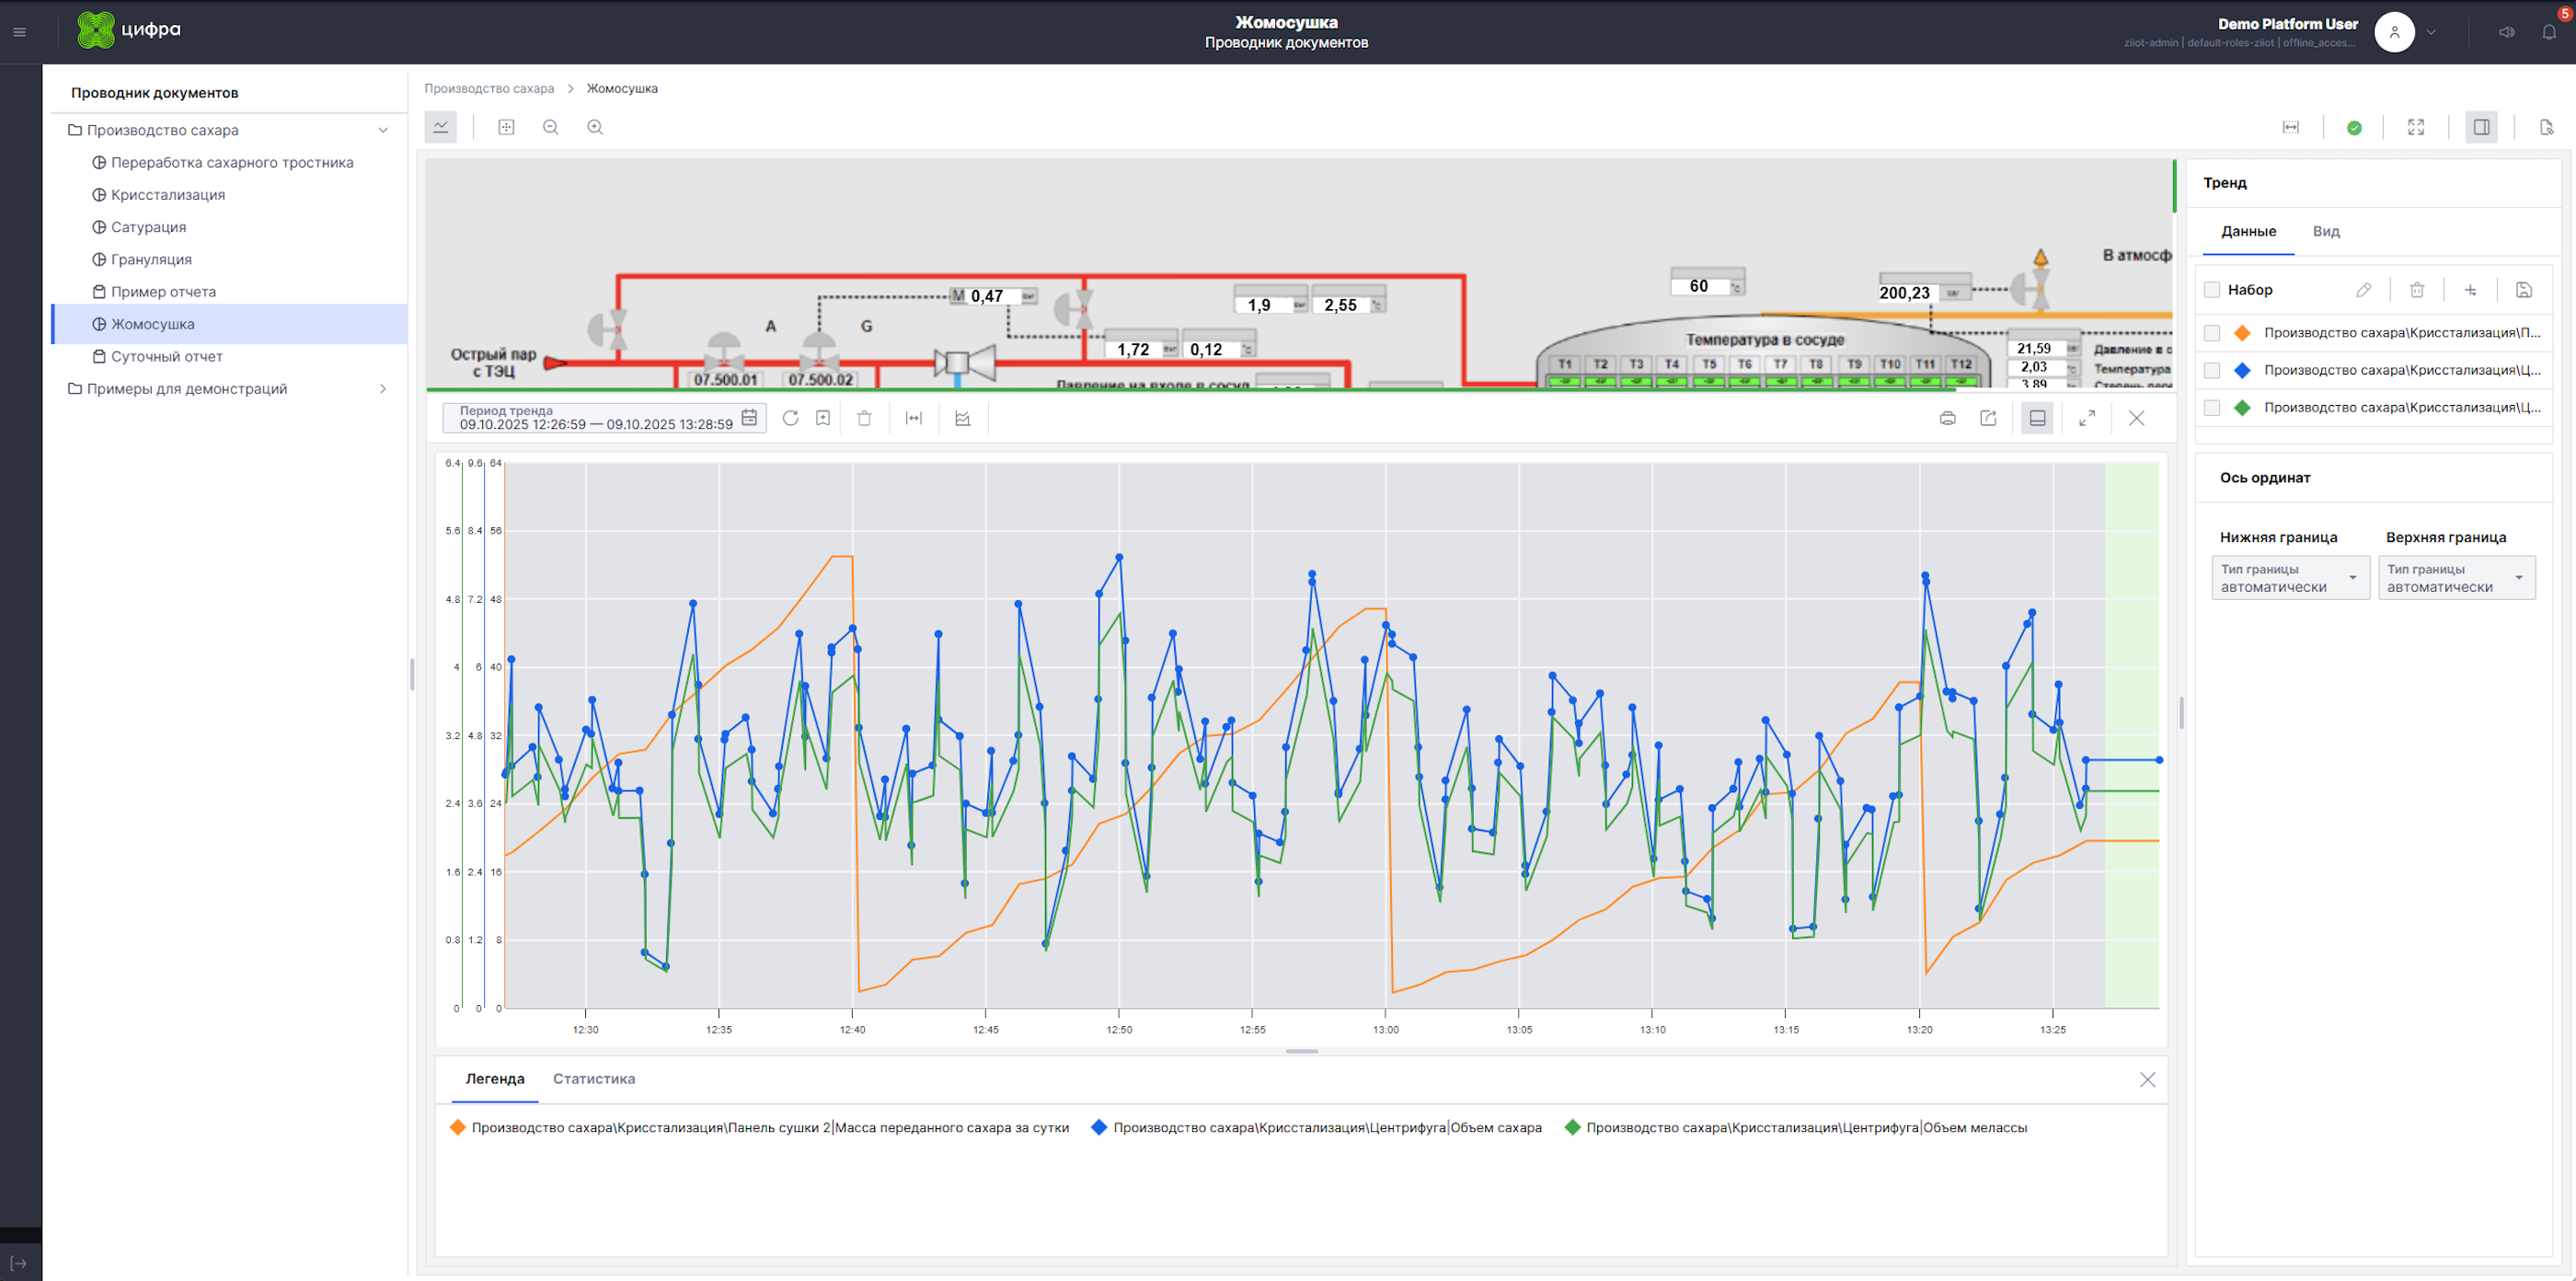Viewport: 2576px width, 1281px height.
Task: Open Производство сахара breadcrumb link
Action: coord(489,88)
